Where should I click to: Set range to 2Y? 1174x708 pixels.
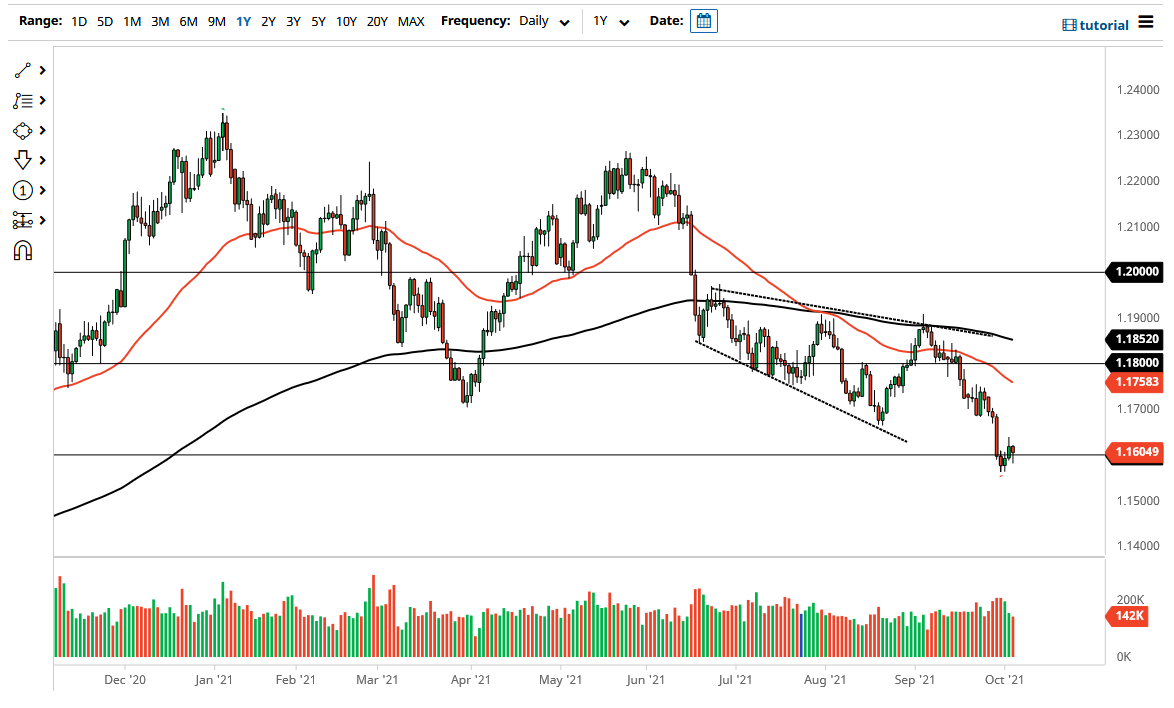268,22
